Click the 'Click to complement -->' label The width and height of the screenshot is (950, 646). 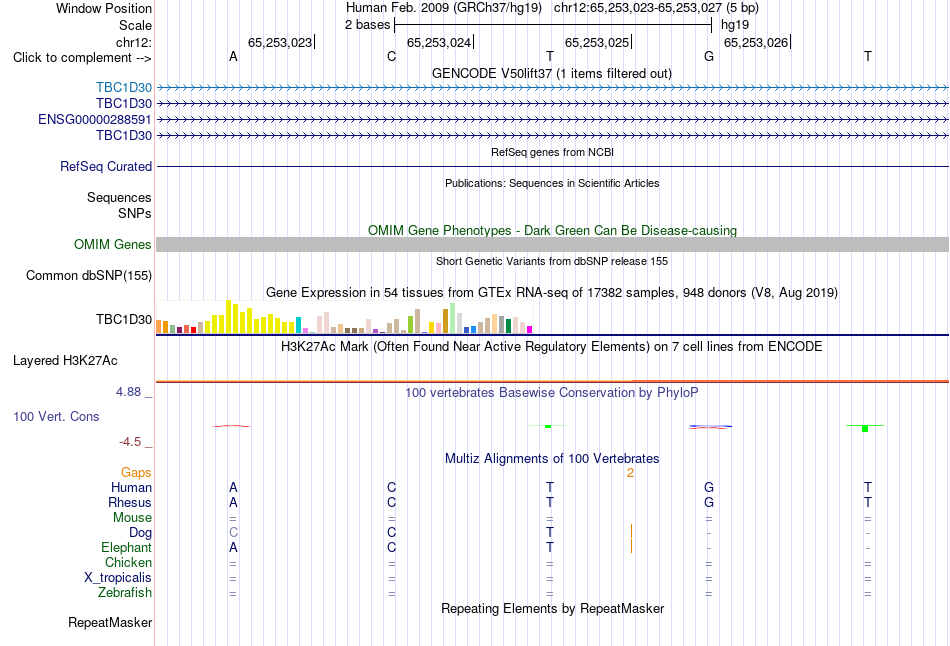[x=82, y=58]
